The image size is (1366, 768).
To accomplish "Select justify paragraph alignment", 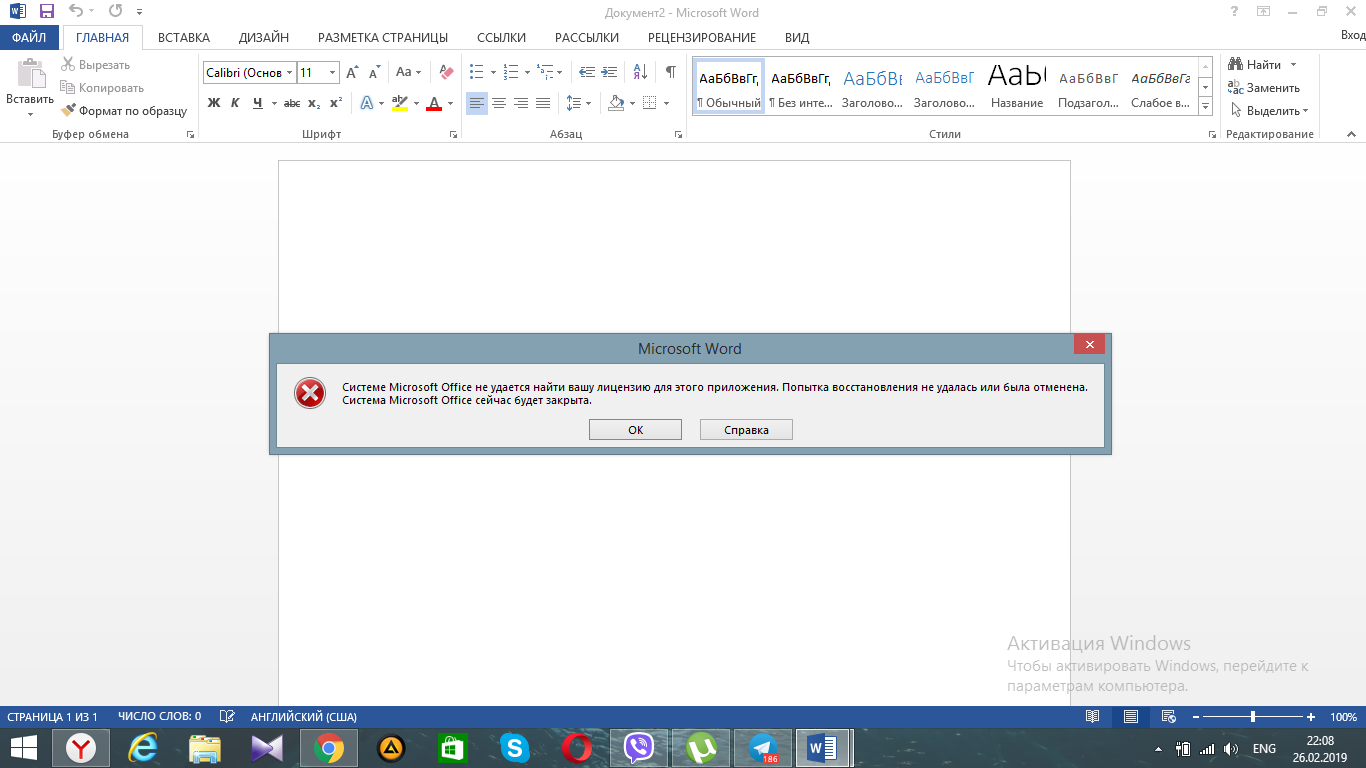I will click(x=543, y=103).
